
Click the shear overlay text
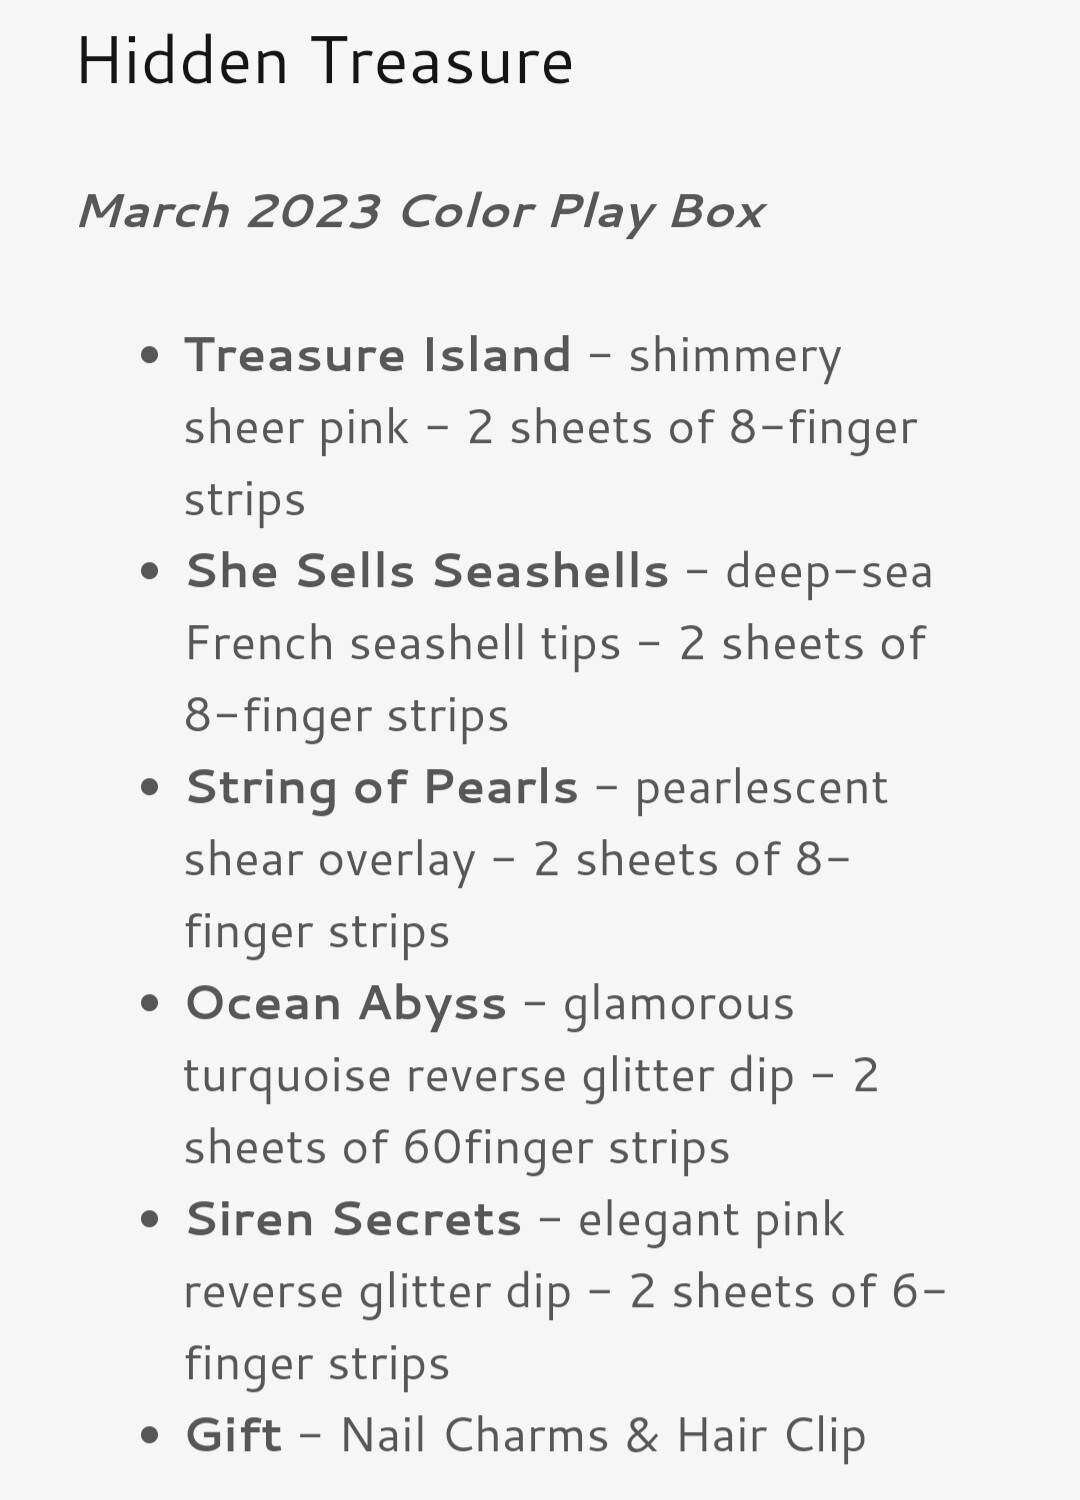click(330, 860)
